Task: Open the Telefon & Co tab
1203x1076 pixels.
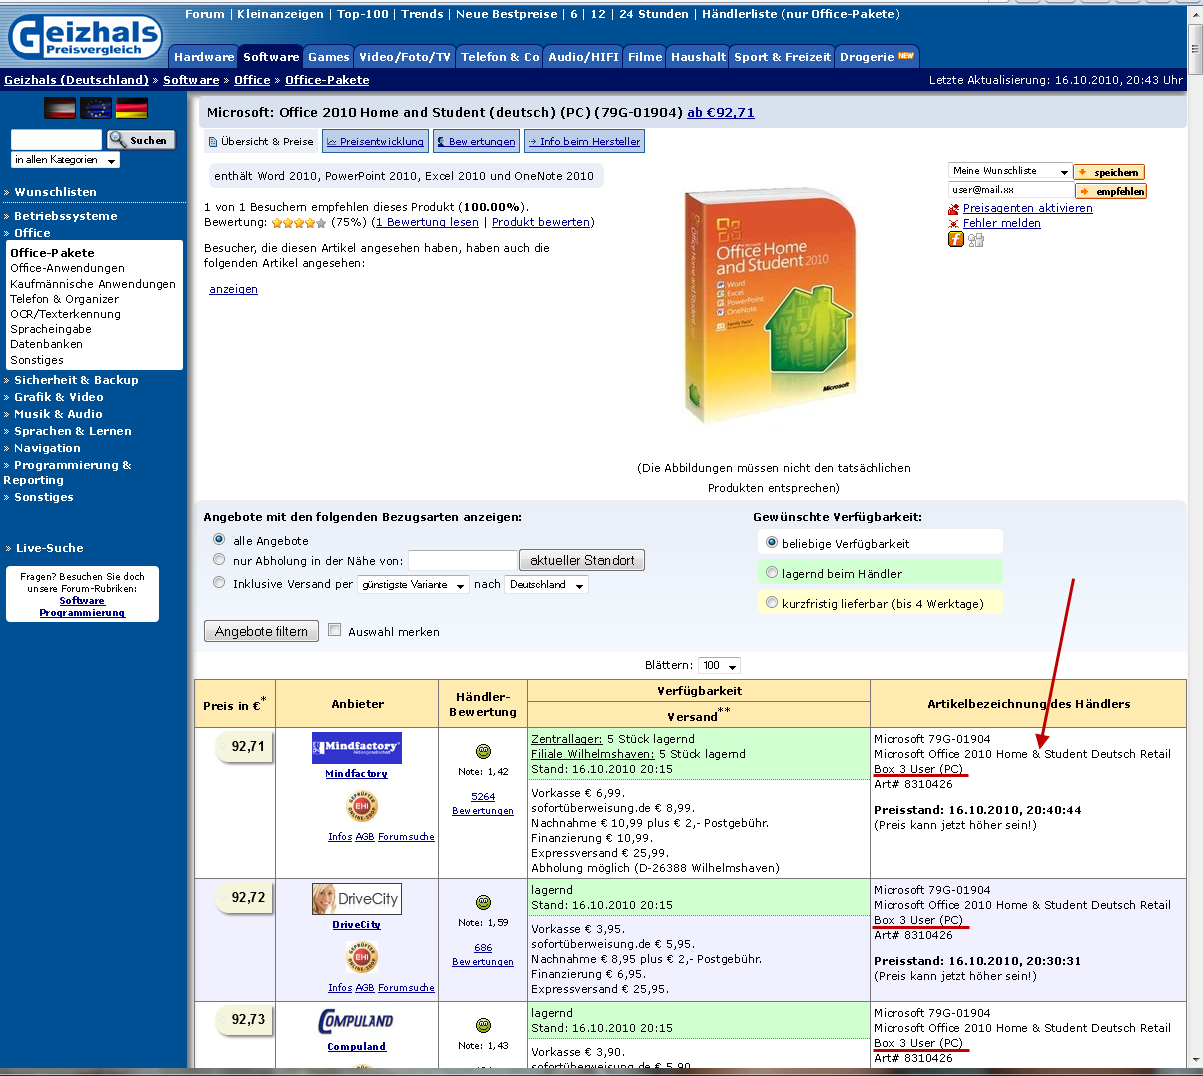Action: [x=500, y=57]
